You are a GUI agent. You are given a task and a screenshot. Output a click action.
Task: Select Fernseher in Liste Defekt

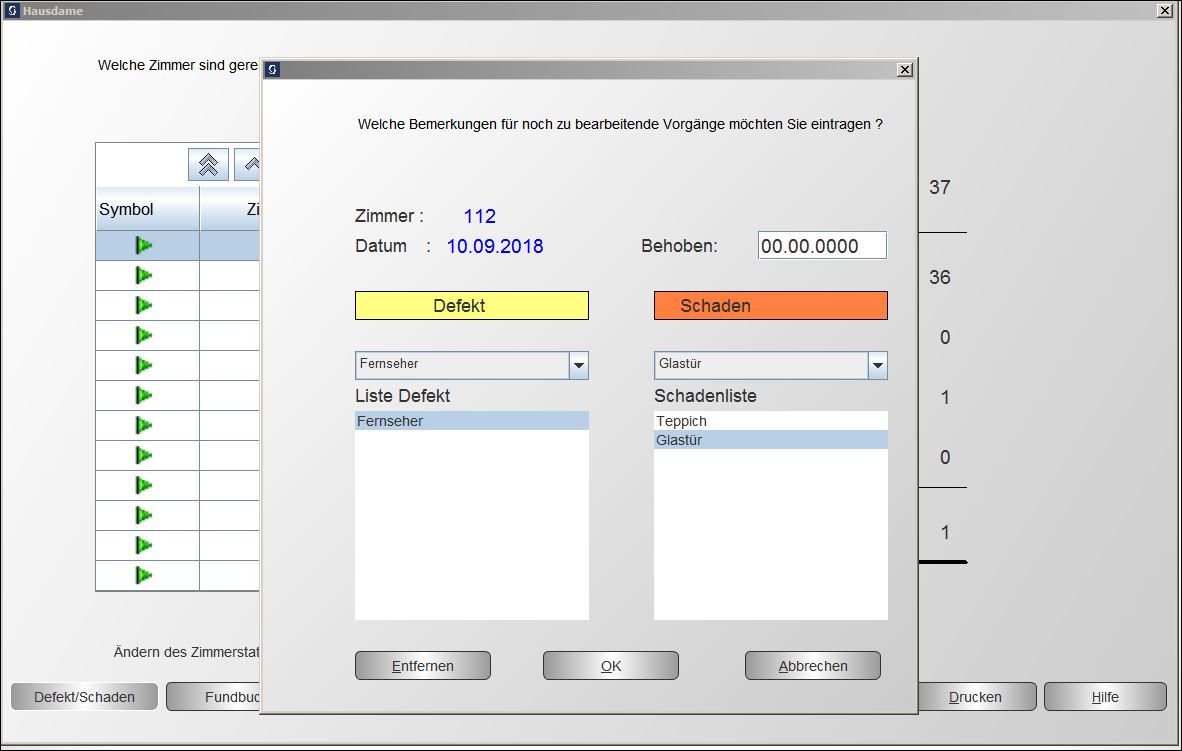pyautogui.click(x=471, y=421)
